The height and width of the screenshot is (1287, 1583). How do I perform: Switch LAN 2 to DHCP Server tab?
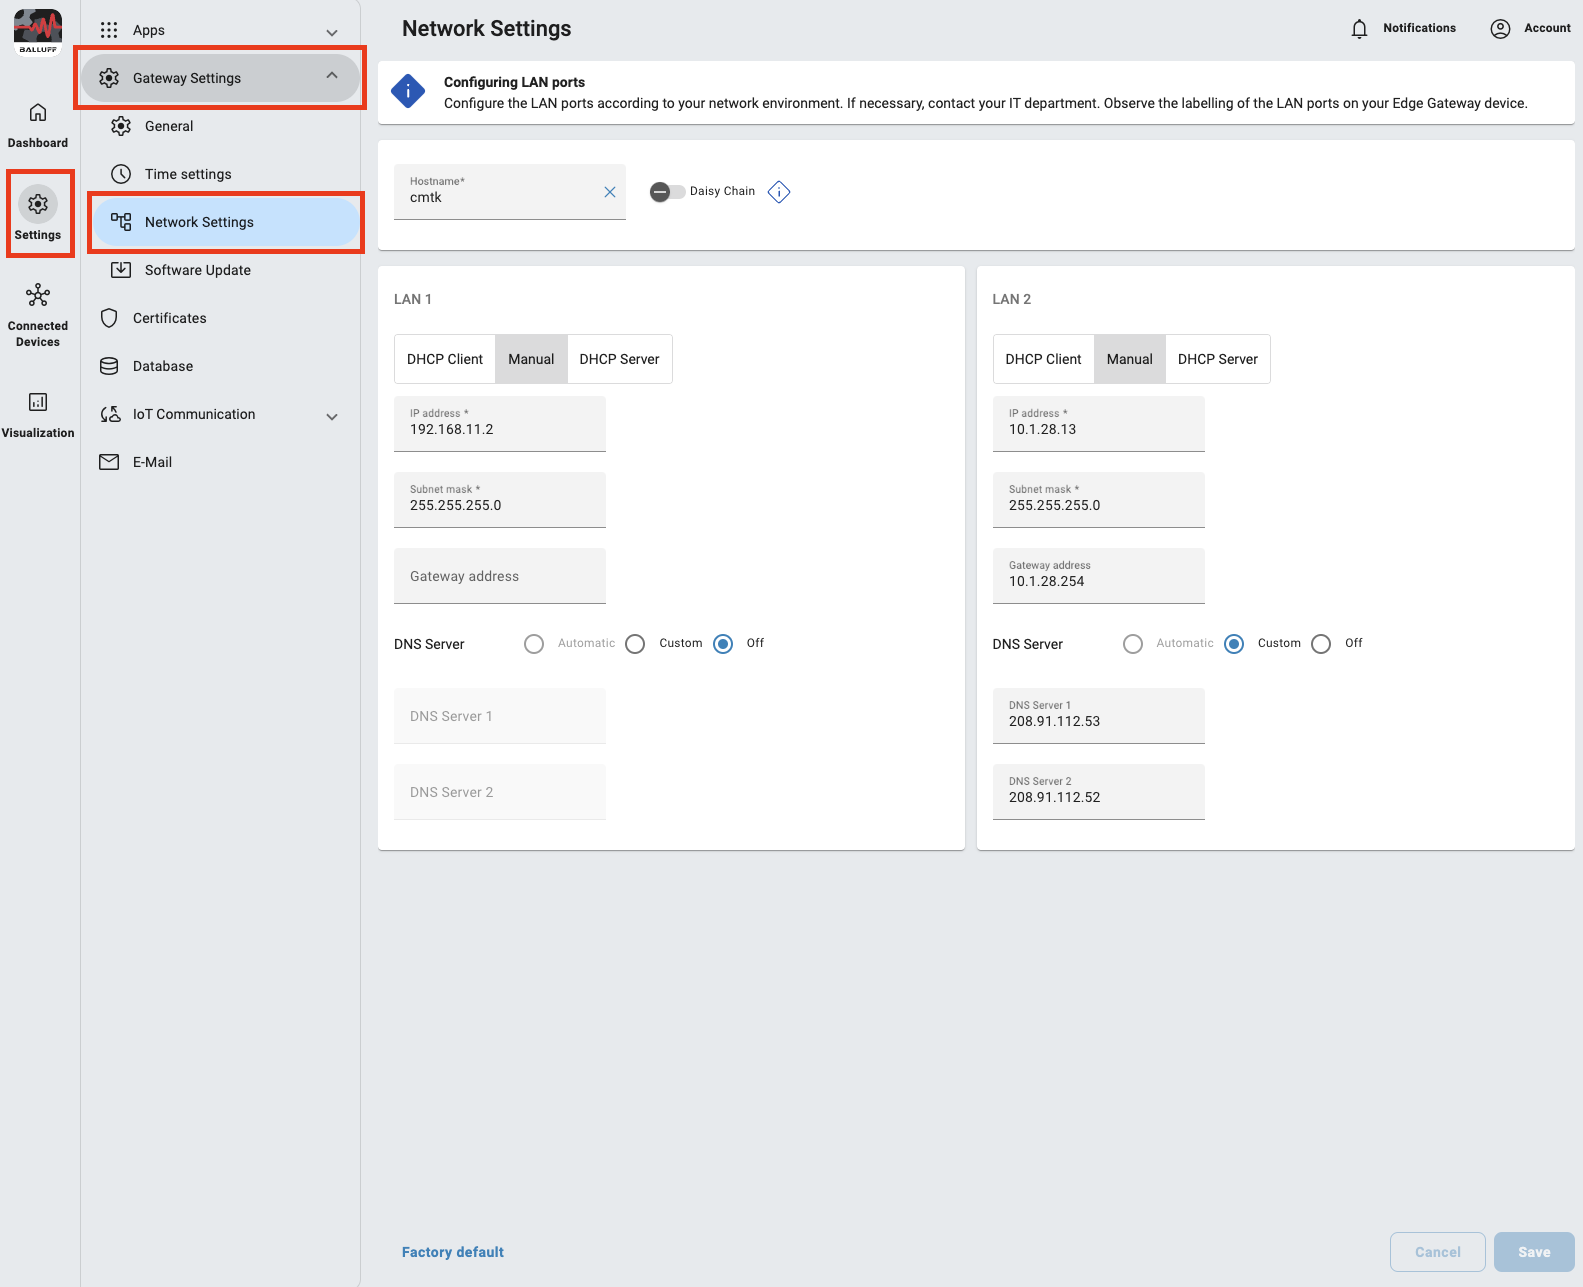tap(1217, 359)
